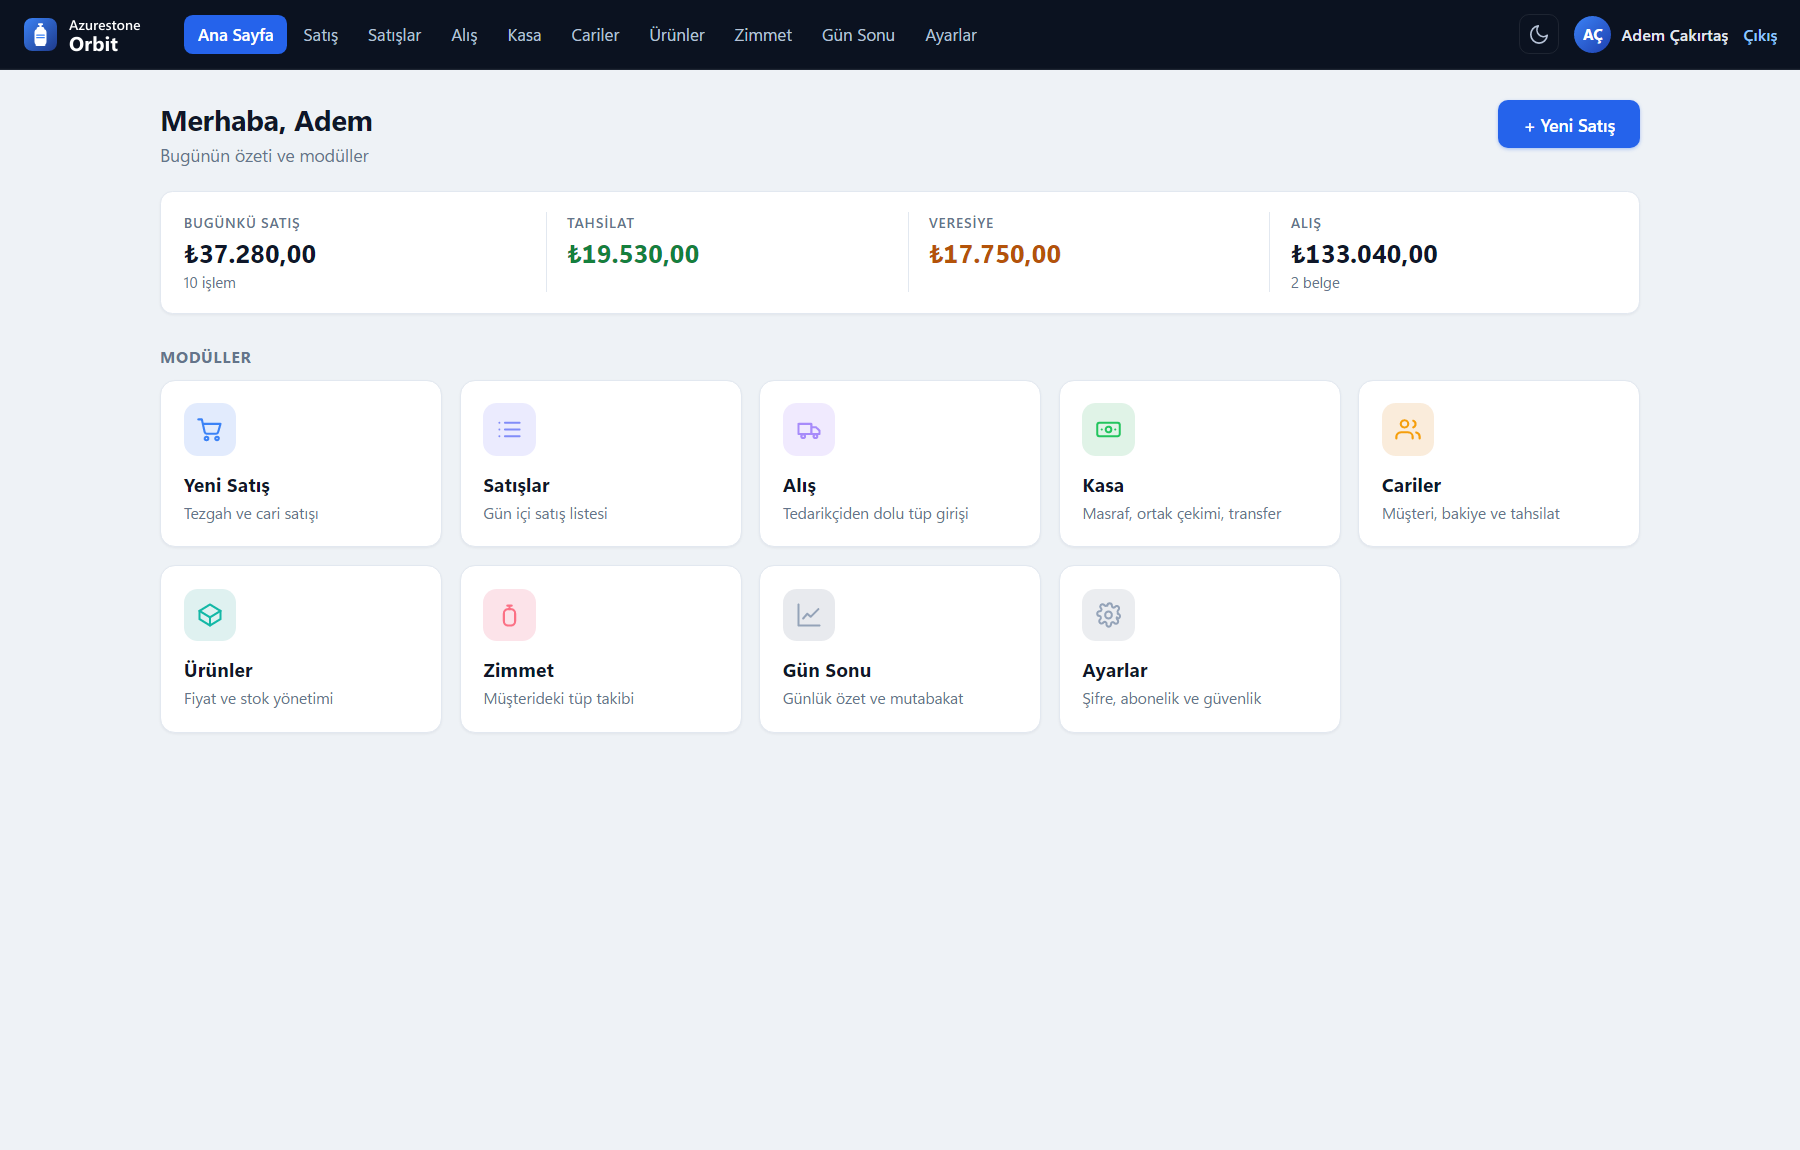Click the 'Gün içi satış listesi' description
The height and width of the screenshot is (1150, 1800).
[x=545, y=514]
